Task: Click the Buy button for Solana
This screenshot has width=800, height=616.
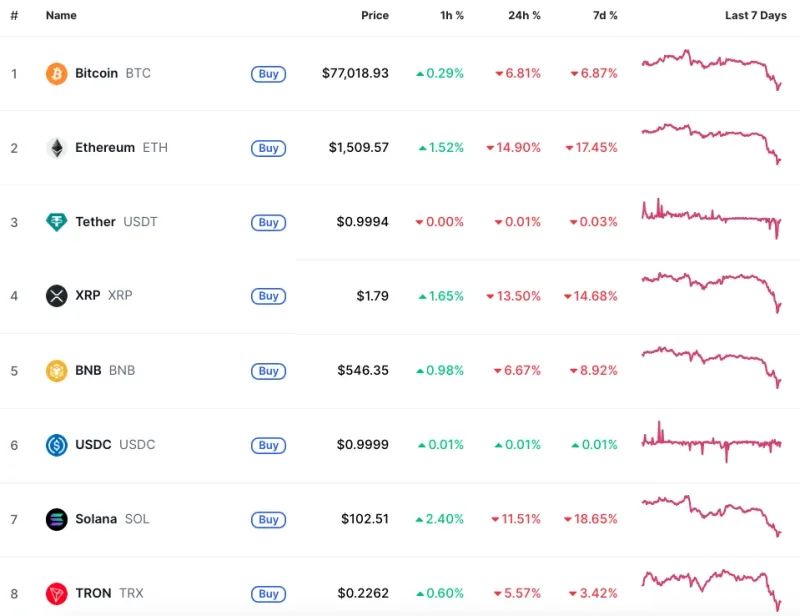Action: (267, 520)
